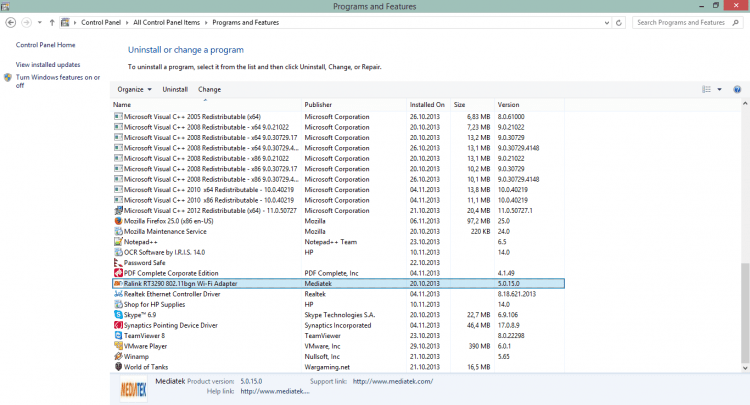Screen dimensions: 750x405
Task: Open the mediatek.com support link
Action: (x=393, y=381)
